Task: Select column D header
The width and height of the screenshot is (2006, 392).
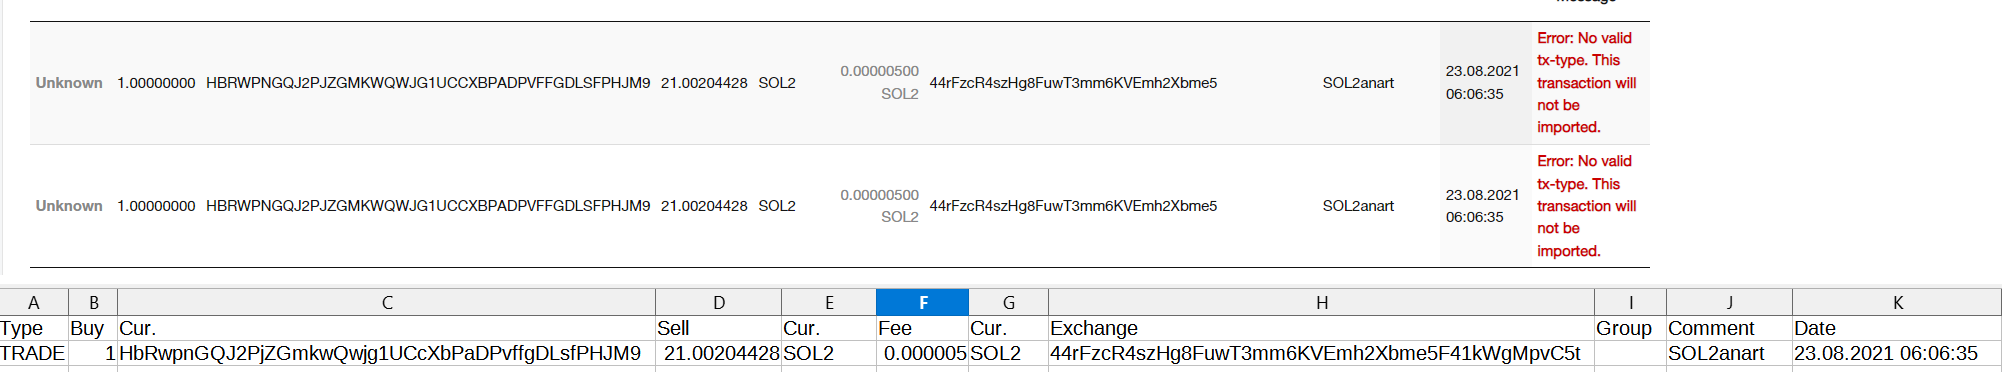Action: click(x=718, y=302)
